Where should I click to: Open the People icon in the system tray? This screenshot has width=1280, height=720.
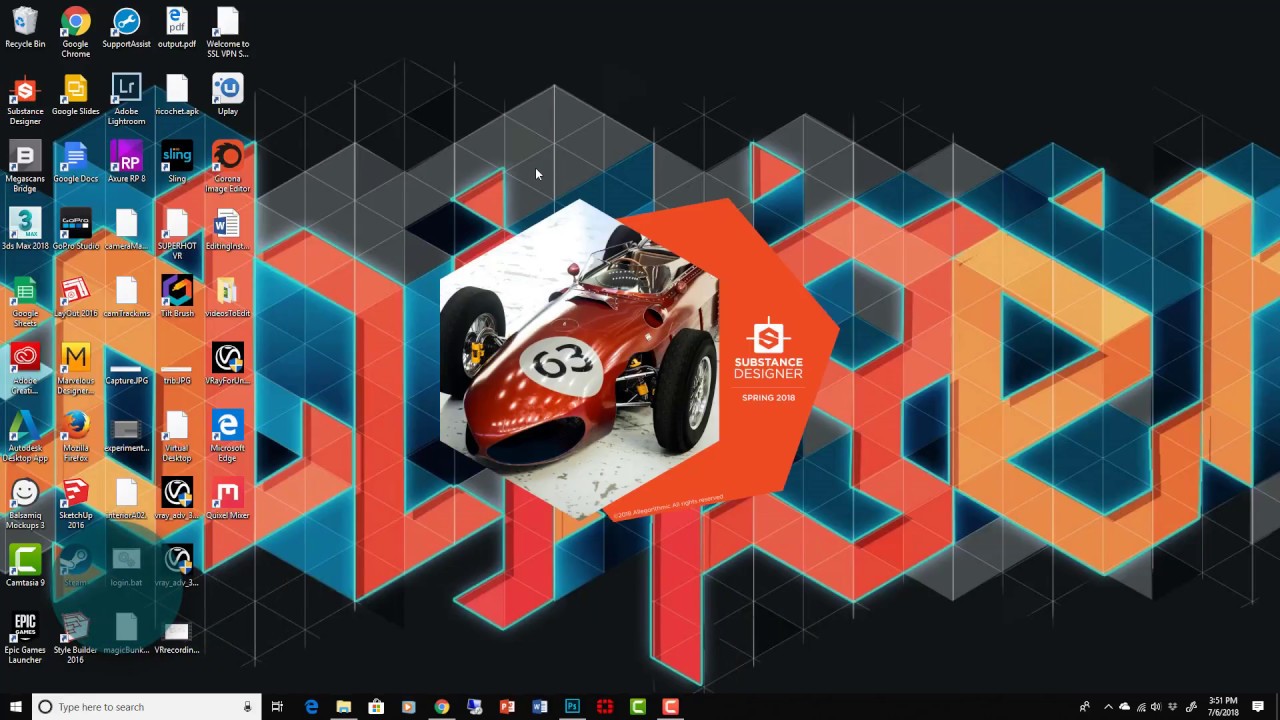pyautogui.click(x=1084, y=707)
